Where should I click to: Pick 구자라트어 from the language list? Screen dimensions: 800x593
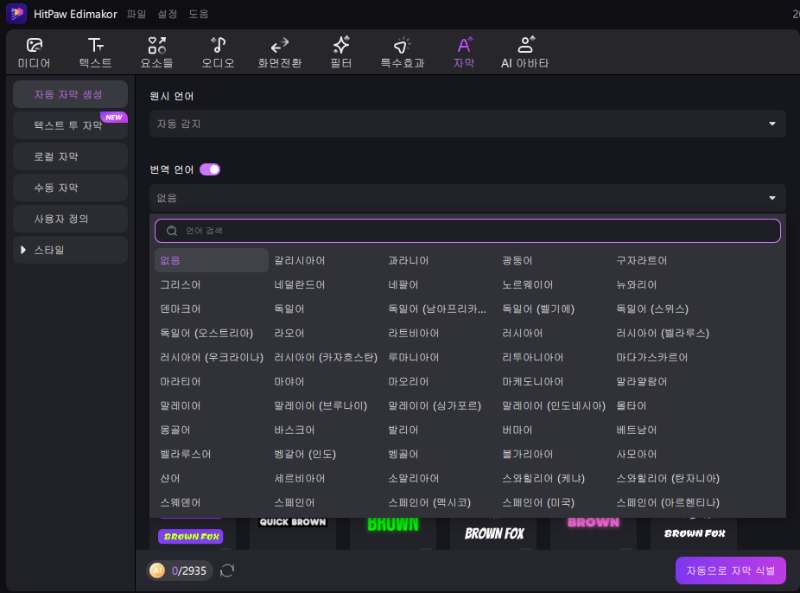pyautogui.click(x=641, y=260)
